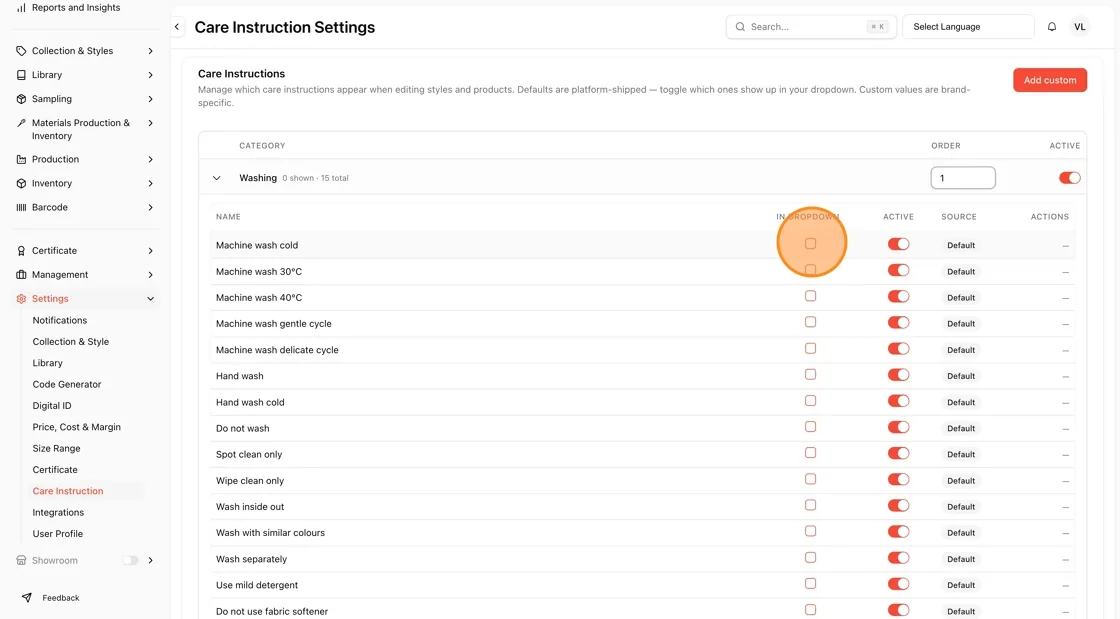Expand the Production submenu arrow

(150, 159)
